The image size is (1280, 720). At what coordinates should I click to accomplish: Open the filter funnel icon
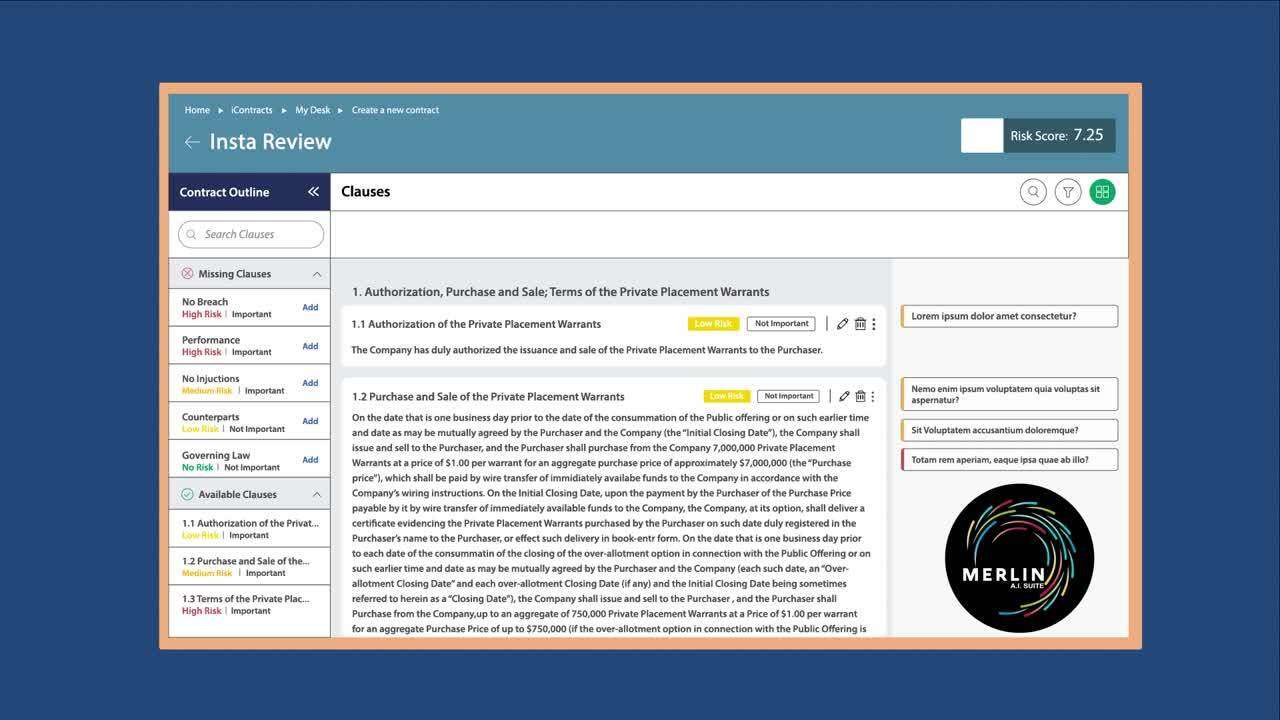click(1068, 192)
